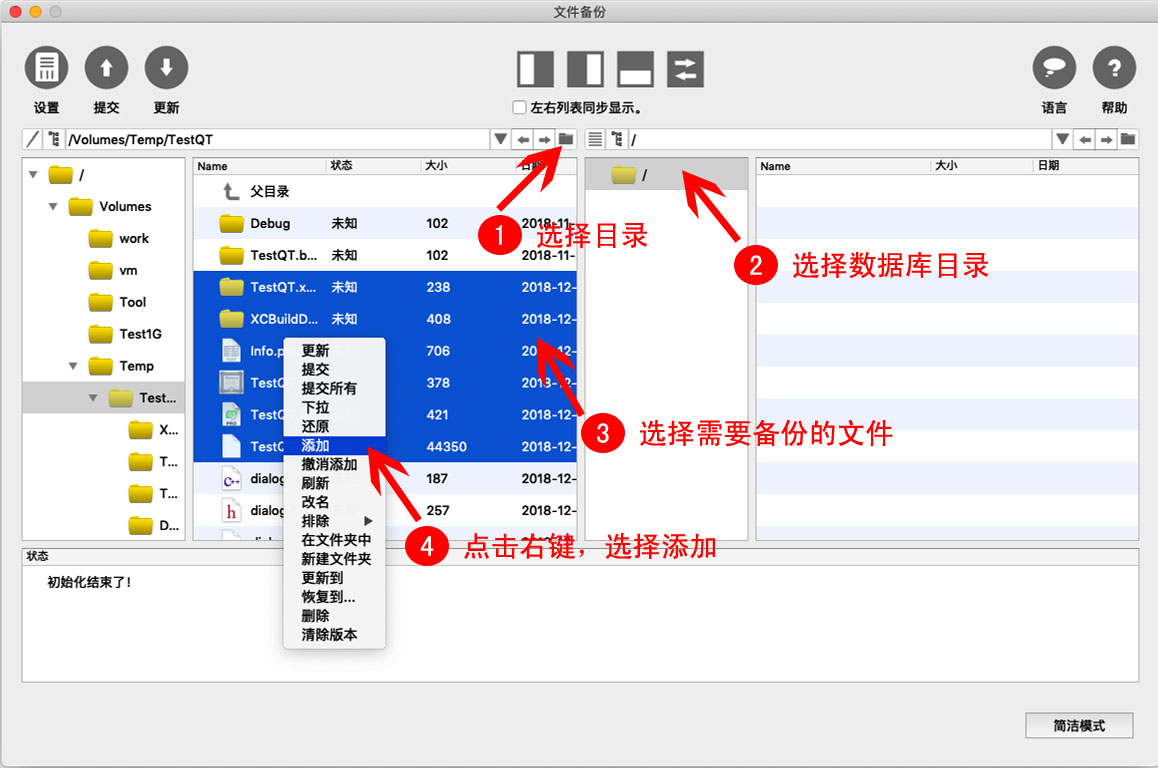Click the local path input field
The image size is (1158, 768).
277,139
